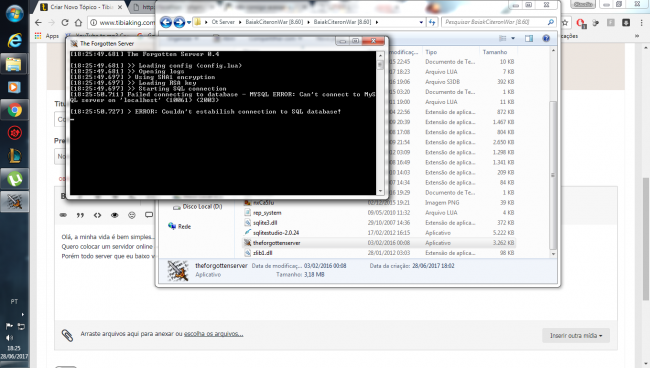Click The Forgotten Server title bar icon

tap(74, 44)
